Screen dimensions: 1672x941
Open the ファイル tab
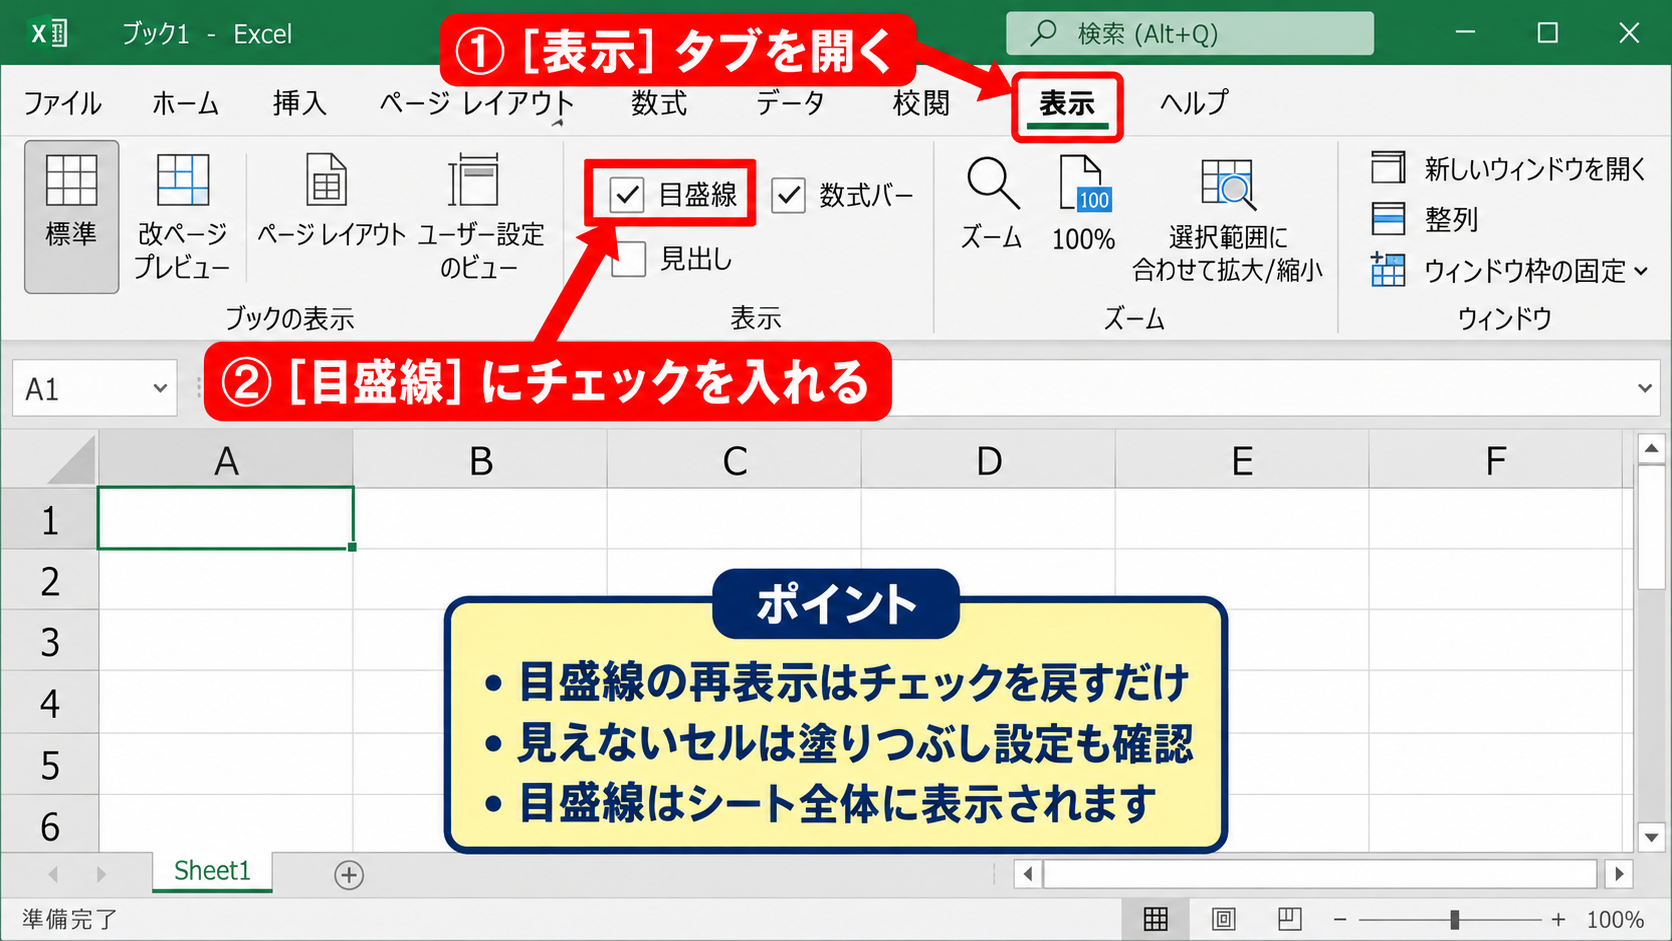(62, 103)
